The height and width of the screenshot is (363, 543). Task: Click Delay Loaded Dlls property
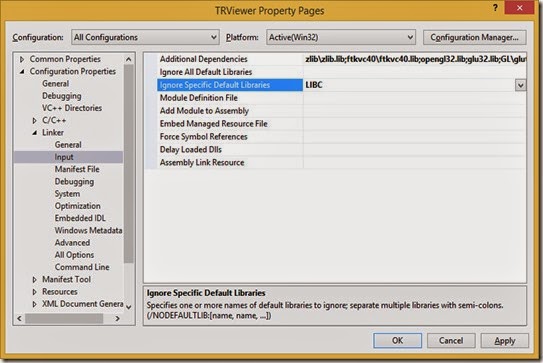(191, 150)
